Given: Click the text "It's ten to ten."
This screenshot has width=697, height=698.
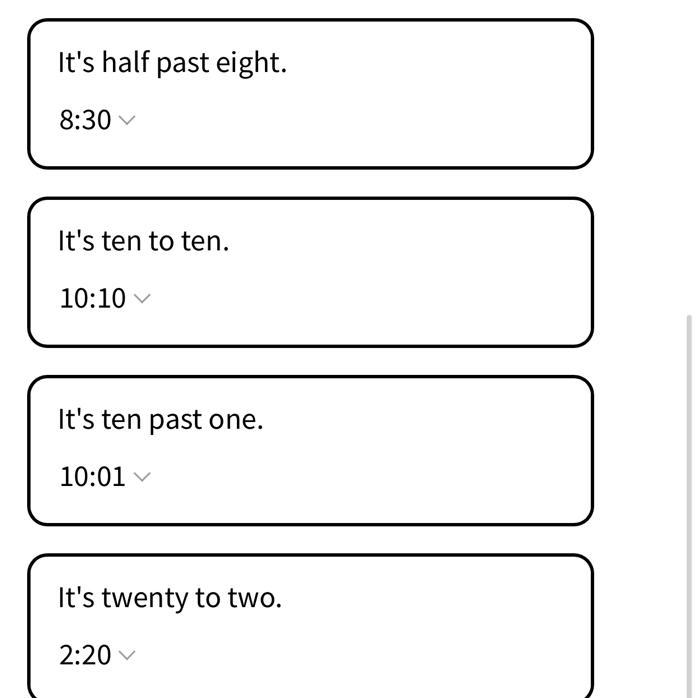Looking at the screenshot, I should [143, 241].
